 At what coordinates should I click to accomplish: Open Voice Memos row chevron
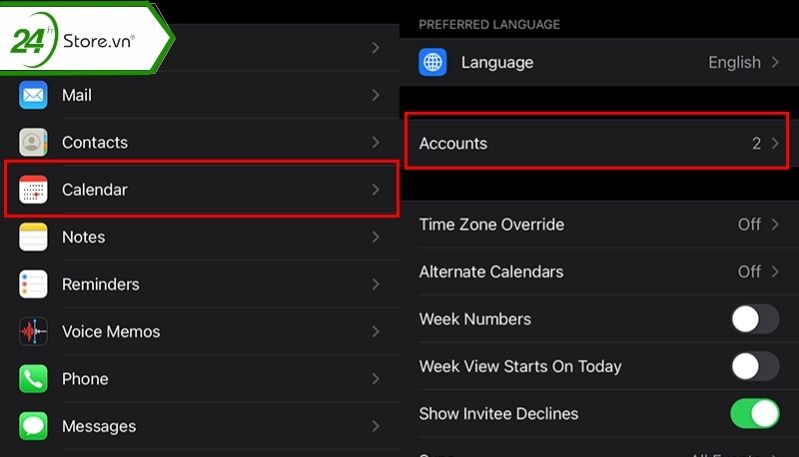(x=376, y=332)
